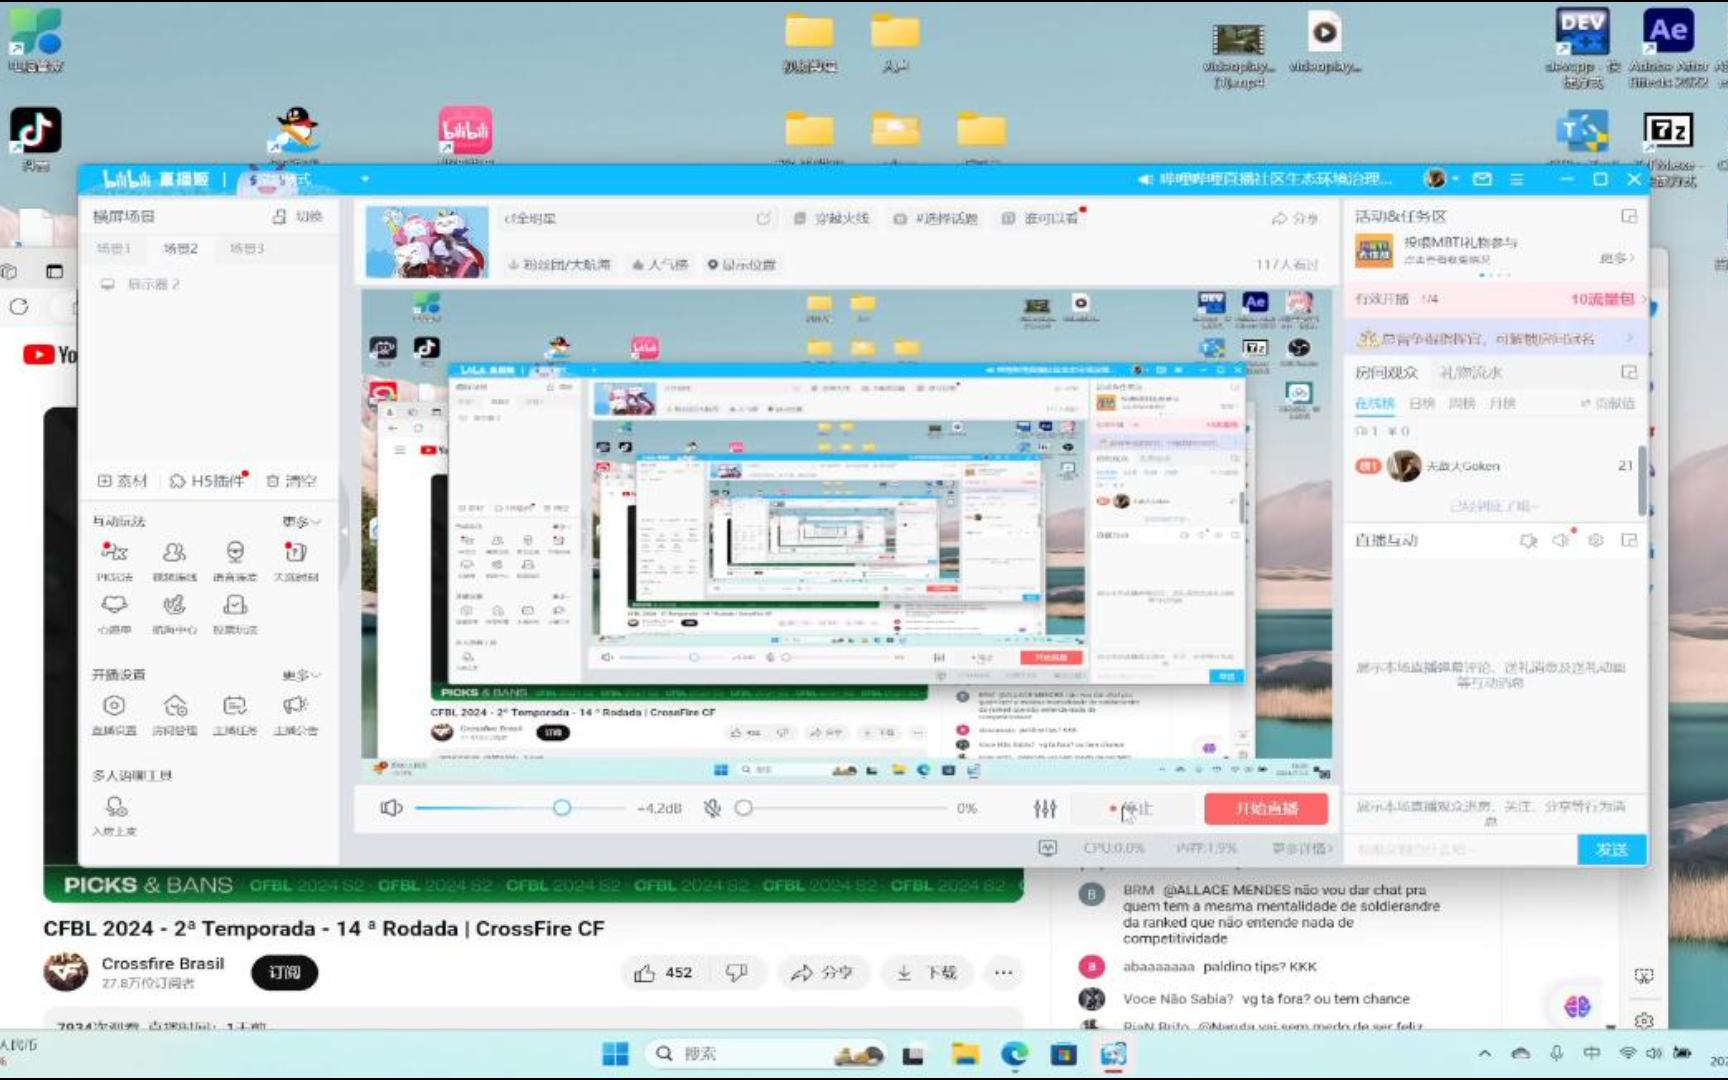This screenshot has height=1080, width=1728.
Task: Mute the speaker output in the audio bar
Action: coord(391,808)
